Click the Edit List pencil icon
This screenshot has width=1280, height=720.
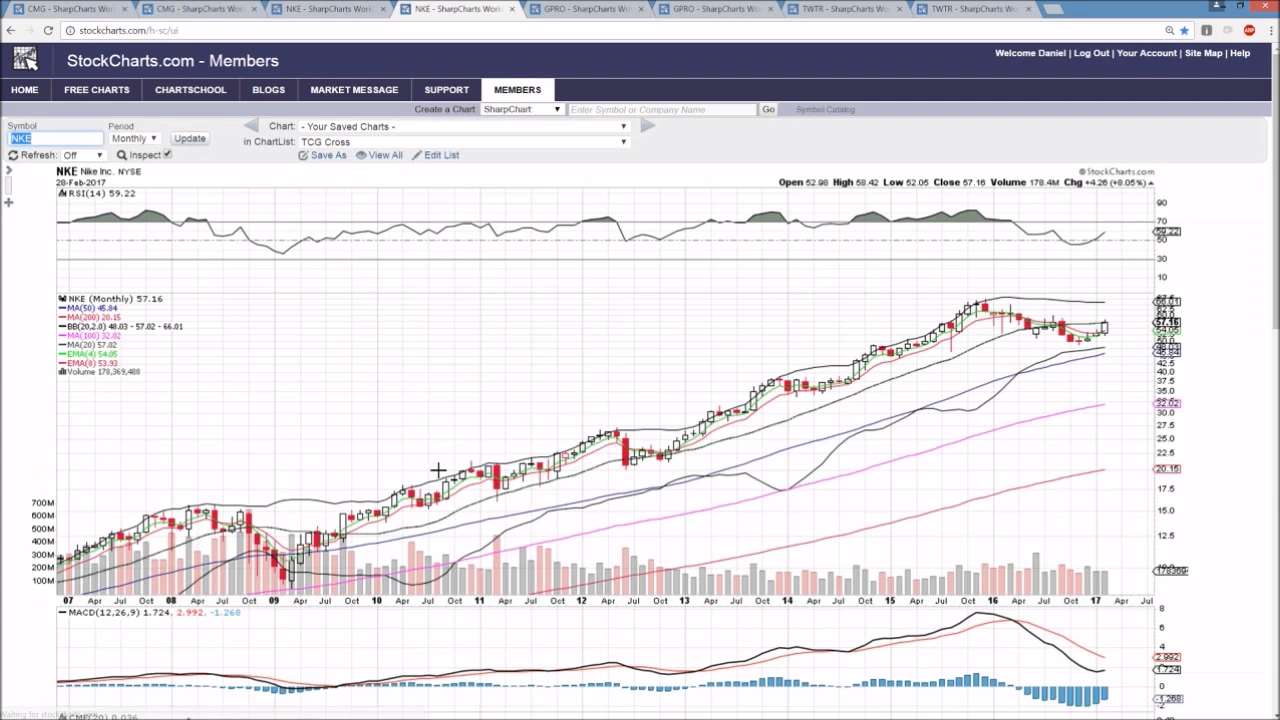coord(417,155)
